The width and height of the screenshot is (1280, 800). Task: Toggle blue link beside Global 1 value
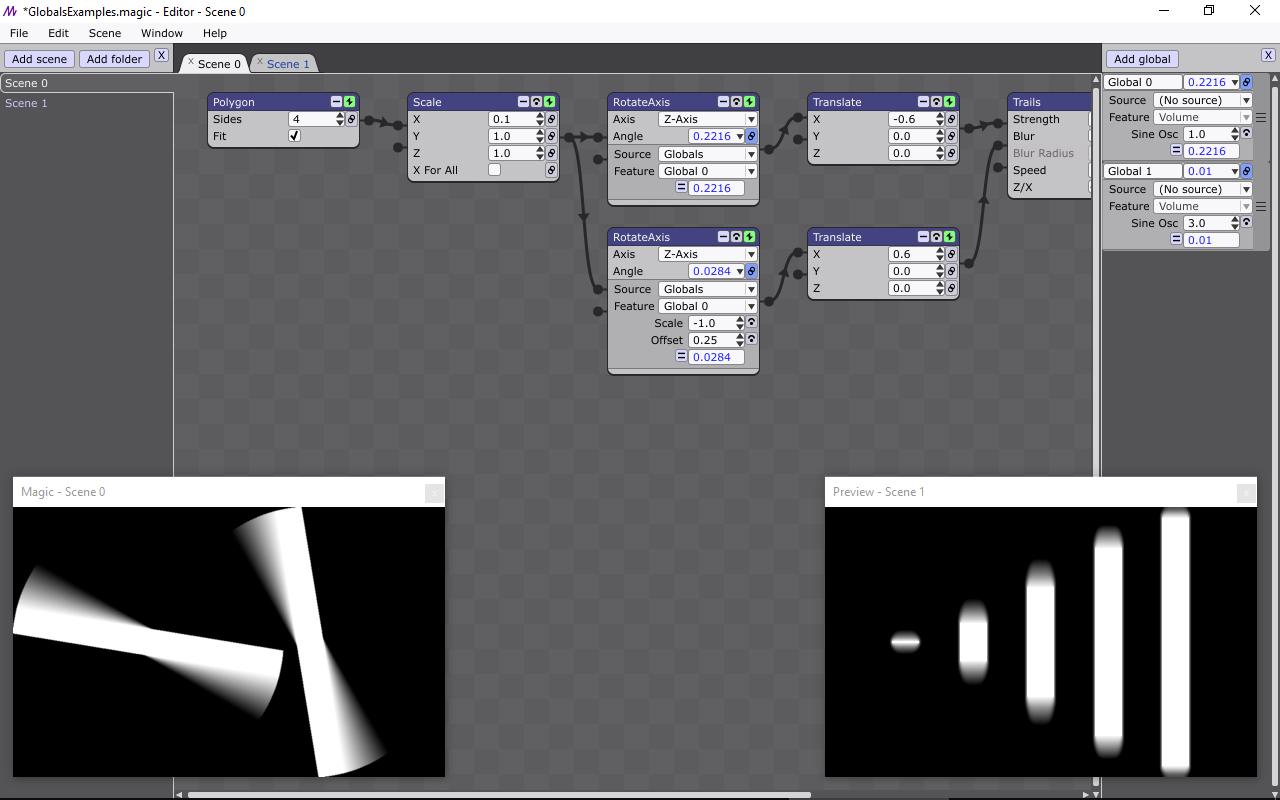(x=1246, y=171)
